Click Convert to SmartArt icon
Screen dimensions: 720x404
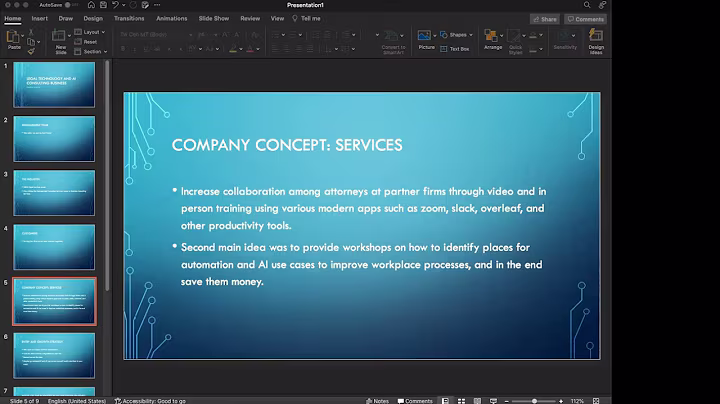coord(391,35)
